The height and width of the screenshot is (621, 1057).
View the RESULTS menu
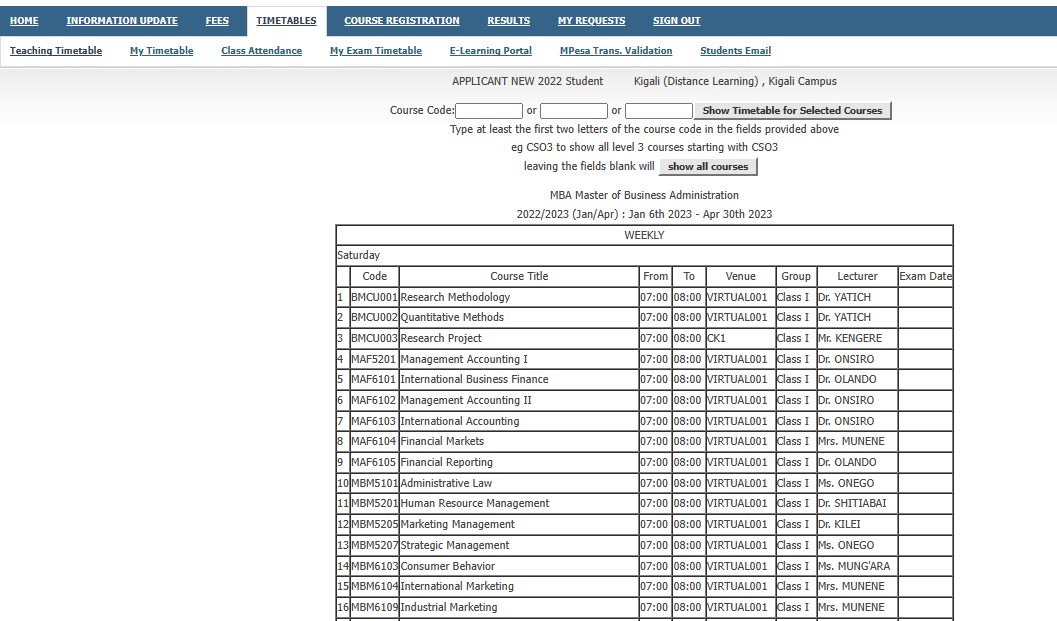point(508,21)
